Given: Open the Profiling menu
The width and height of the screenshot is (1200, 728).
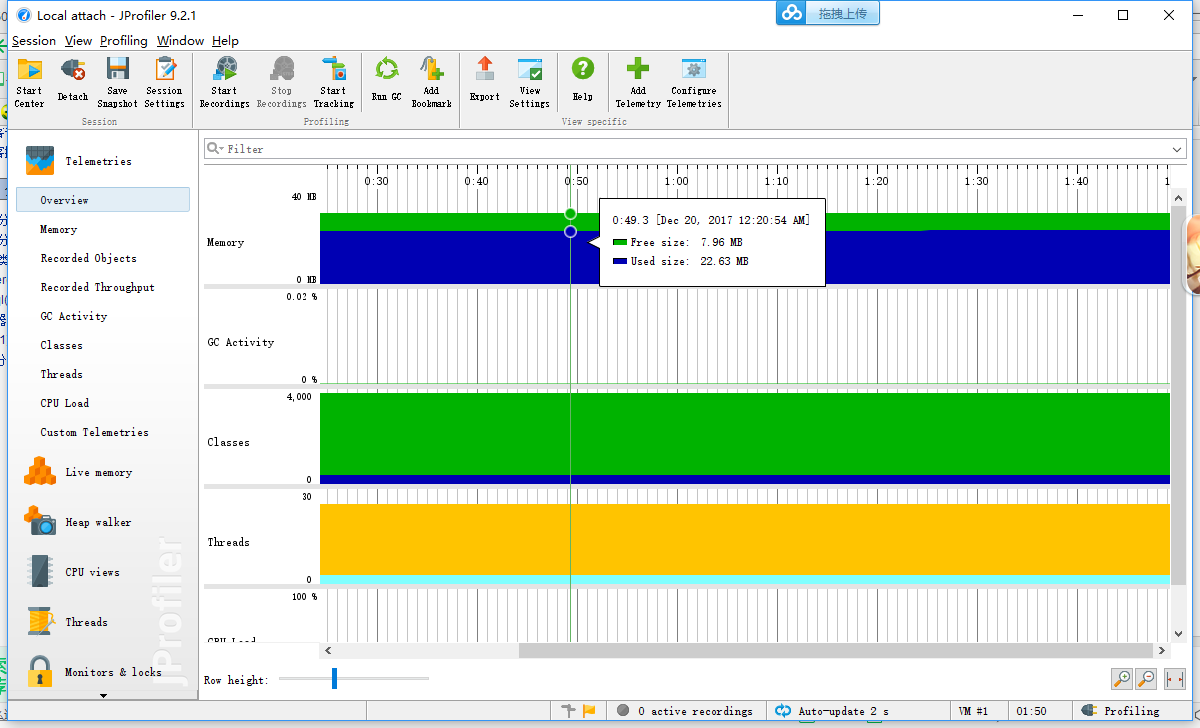Looking at the screenshot, I should coord(124,41).
